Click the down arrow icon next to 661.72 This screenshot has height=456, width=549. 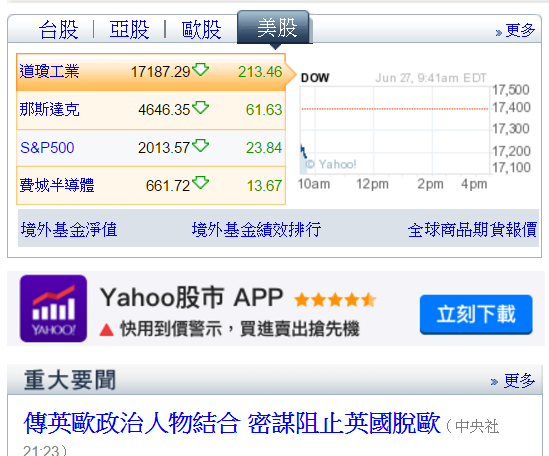click(201, 183)
